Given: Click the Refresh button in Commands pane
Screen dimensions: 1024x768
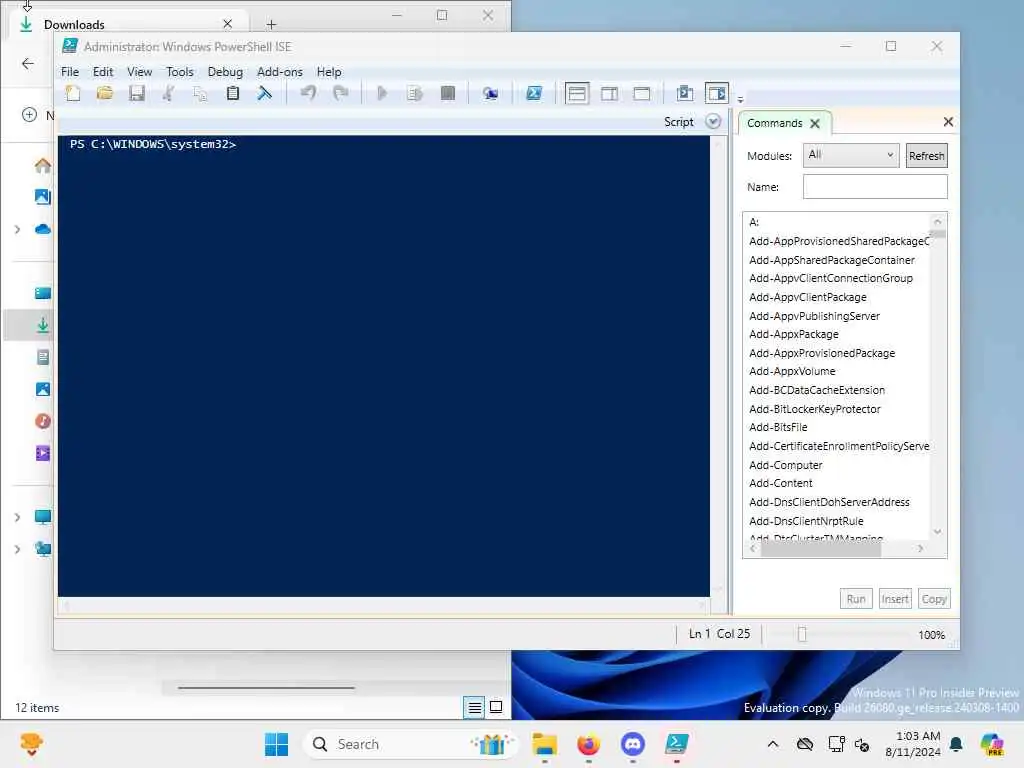Looking at the screenshot, I should coord(926,156).
